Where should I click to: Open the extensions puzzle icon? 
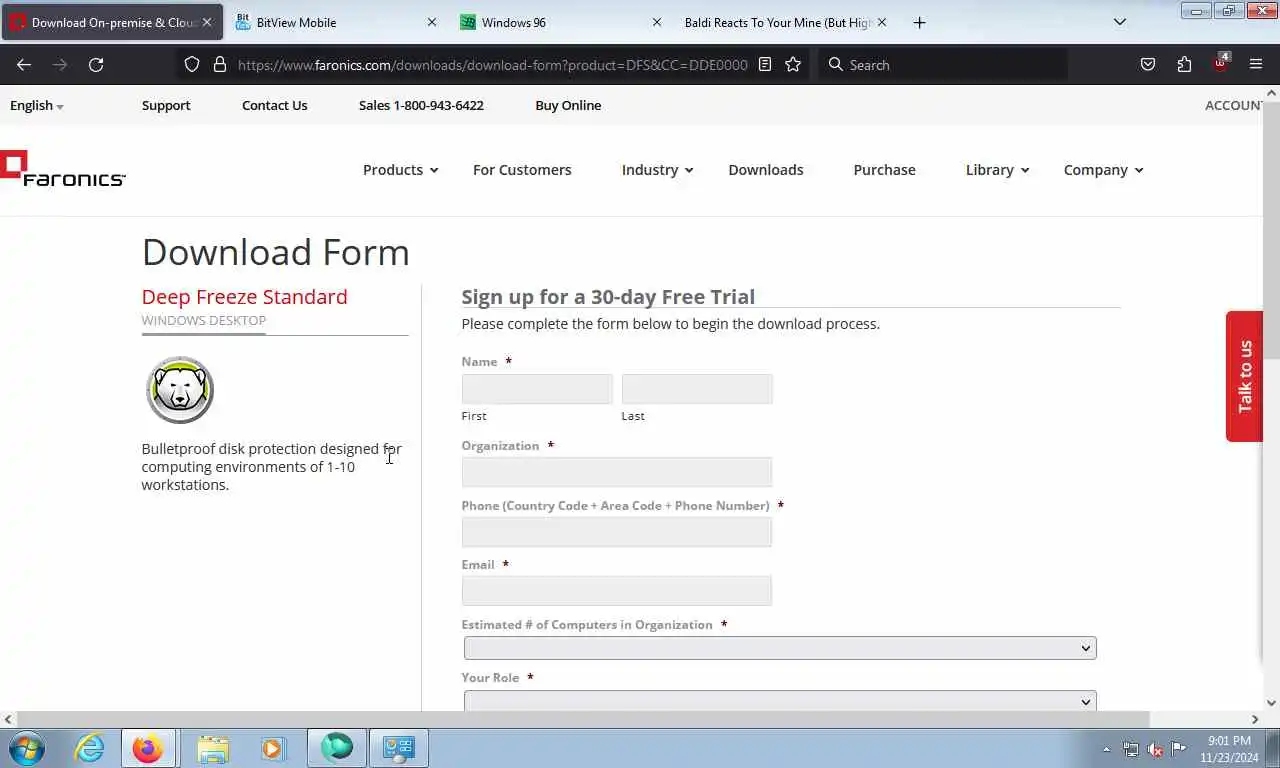(1184, 64)
